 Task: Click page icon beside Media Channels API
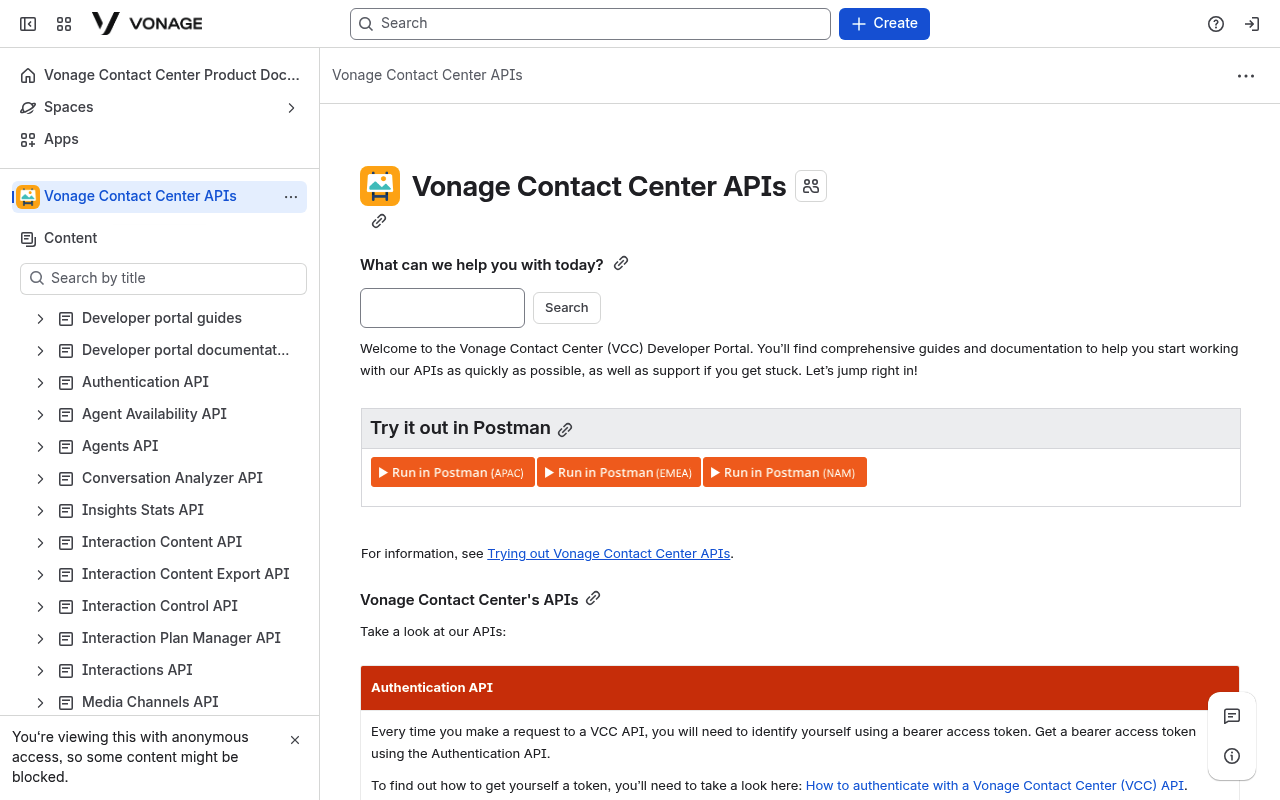pos(66,702)
